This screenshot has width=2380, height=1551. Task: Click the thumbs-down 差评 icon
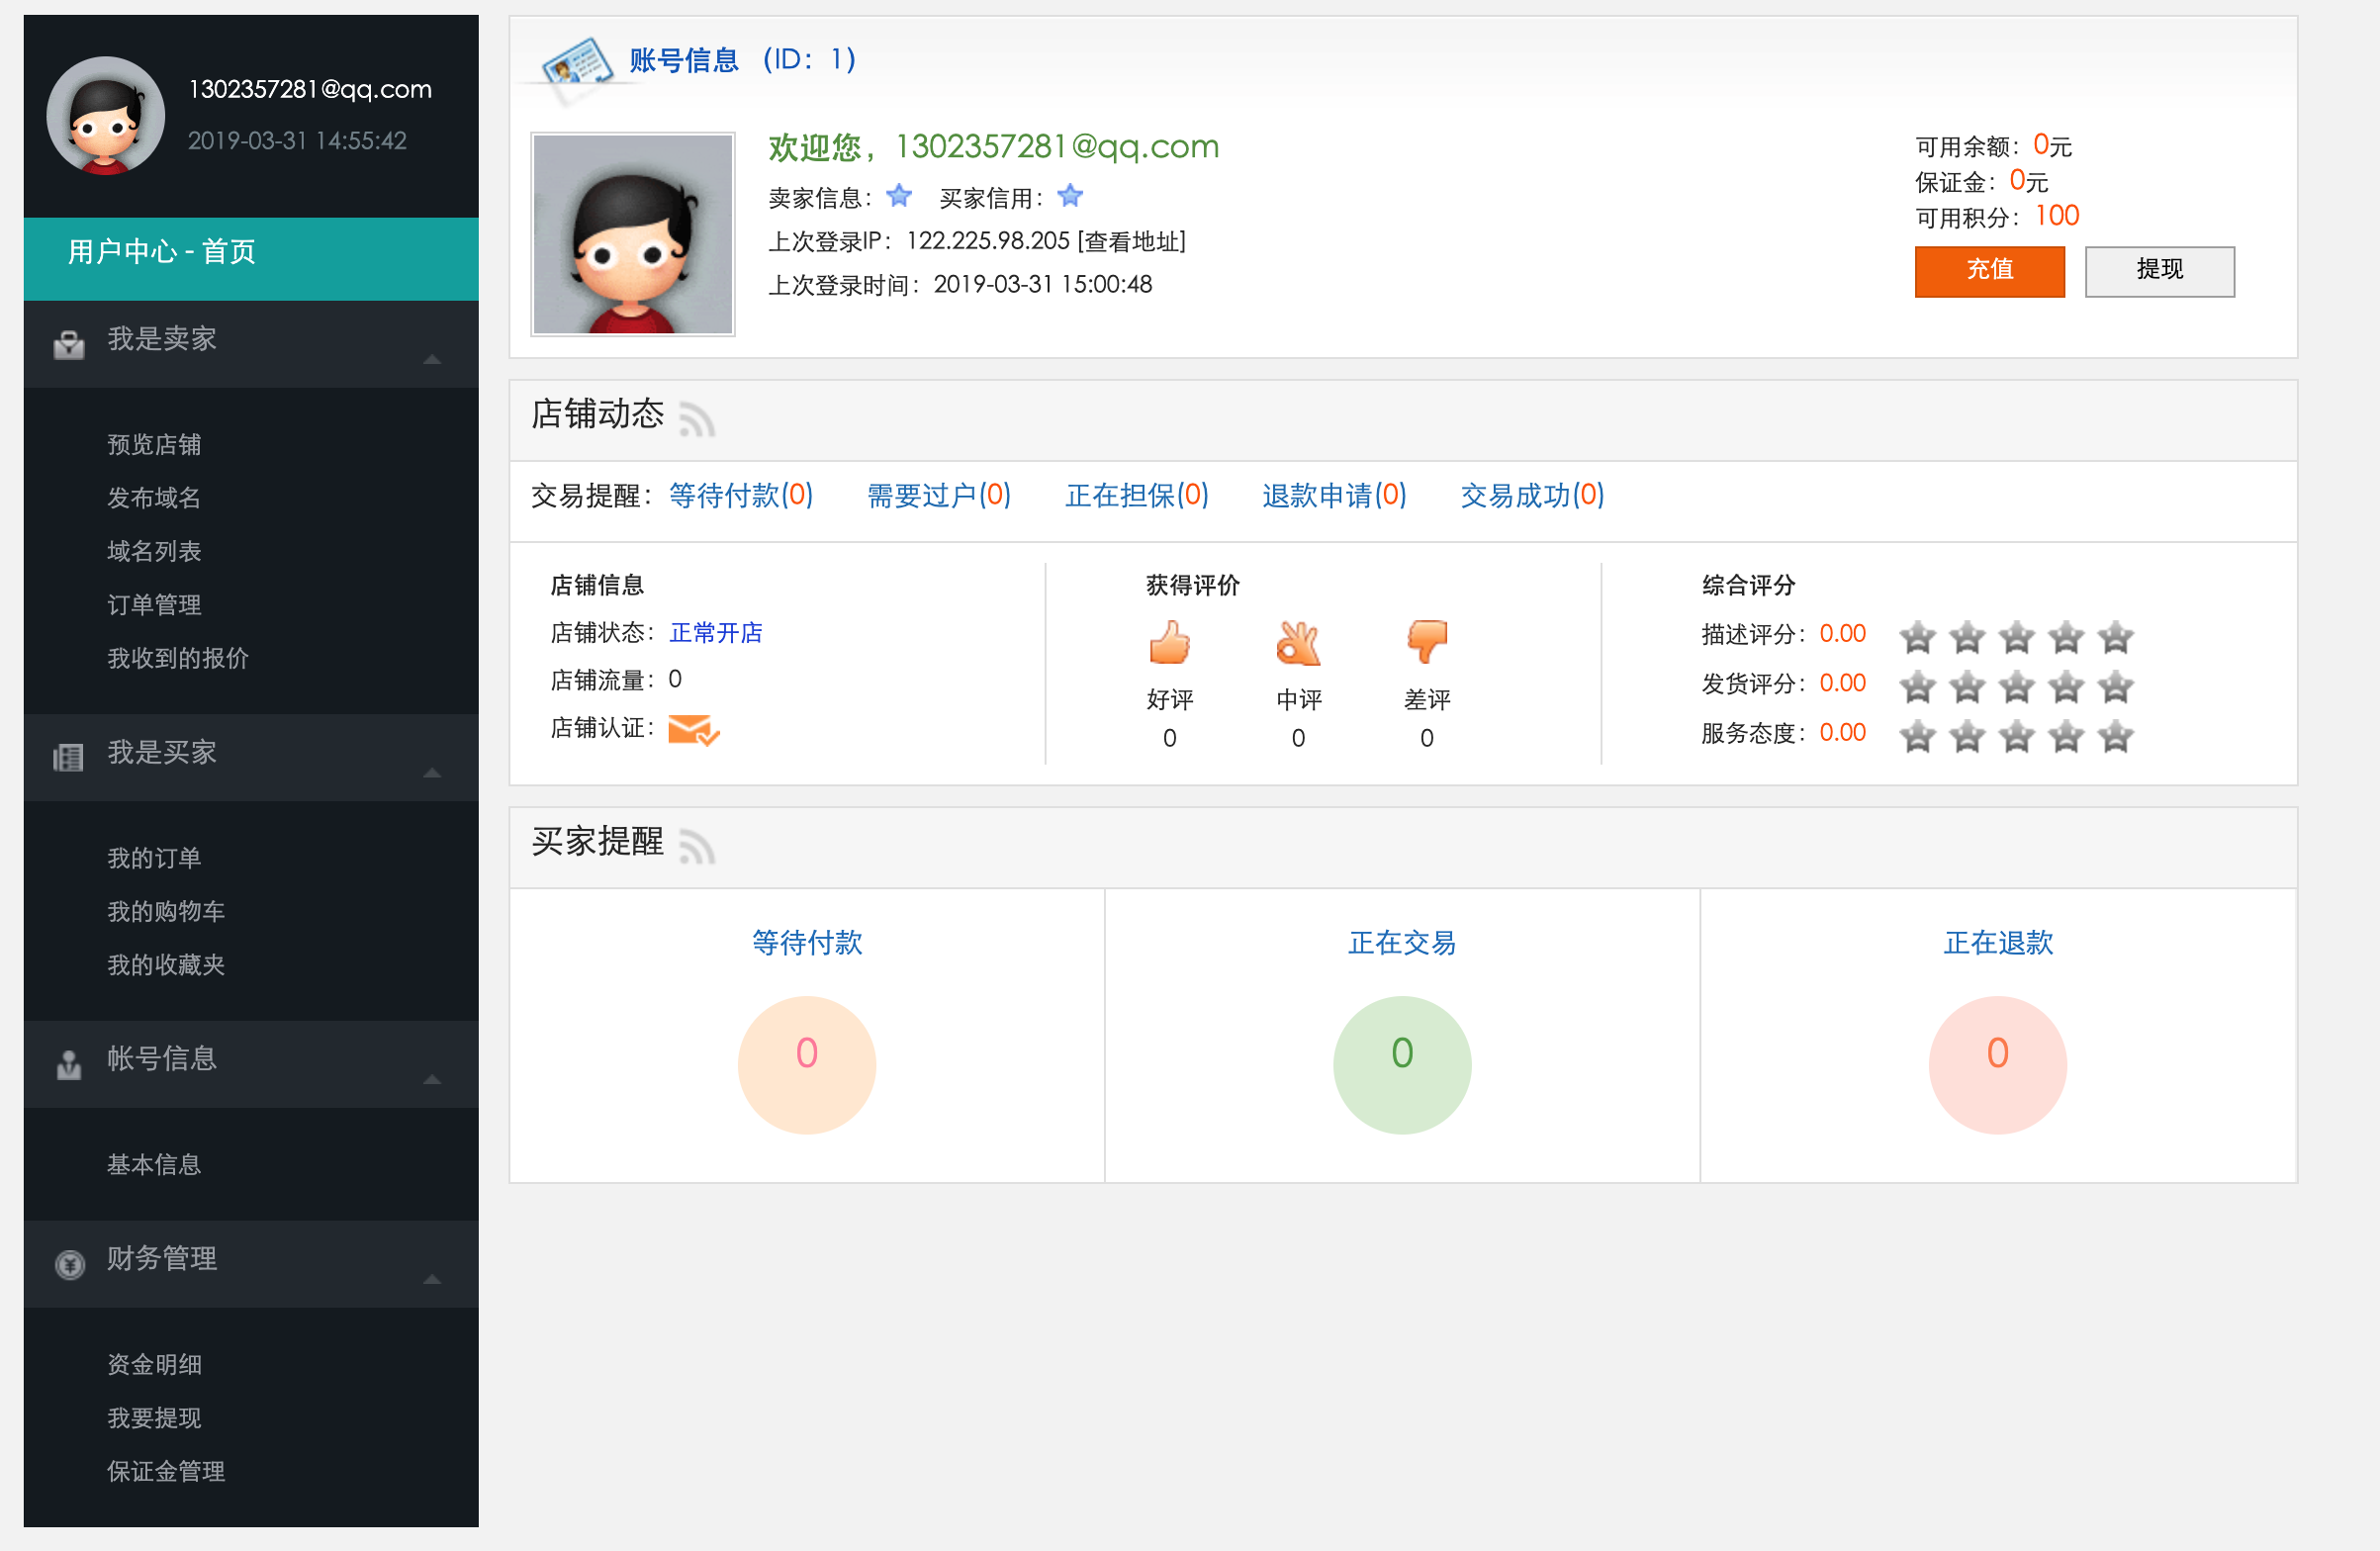tap(1427, 642)
